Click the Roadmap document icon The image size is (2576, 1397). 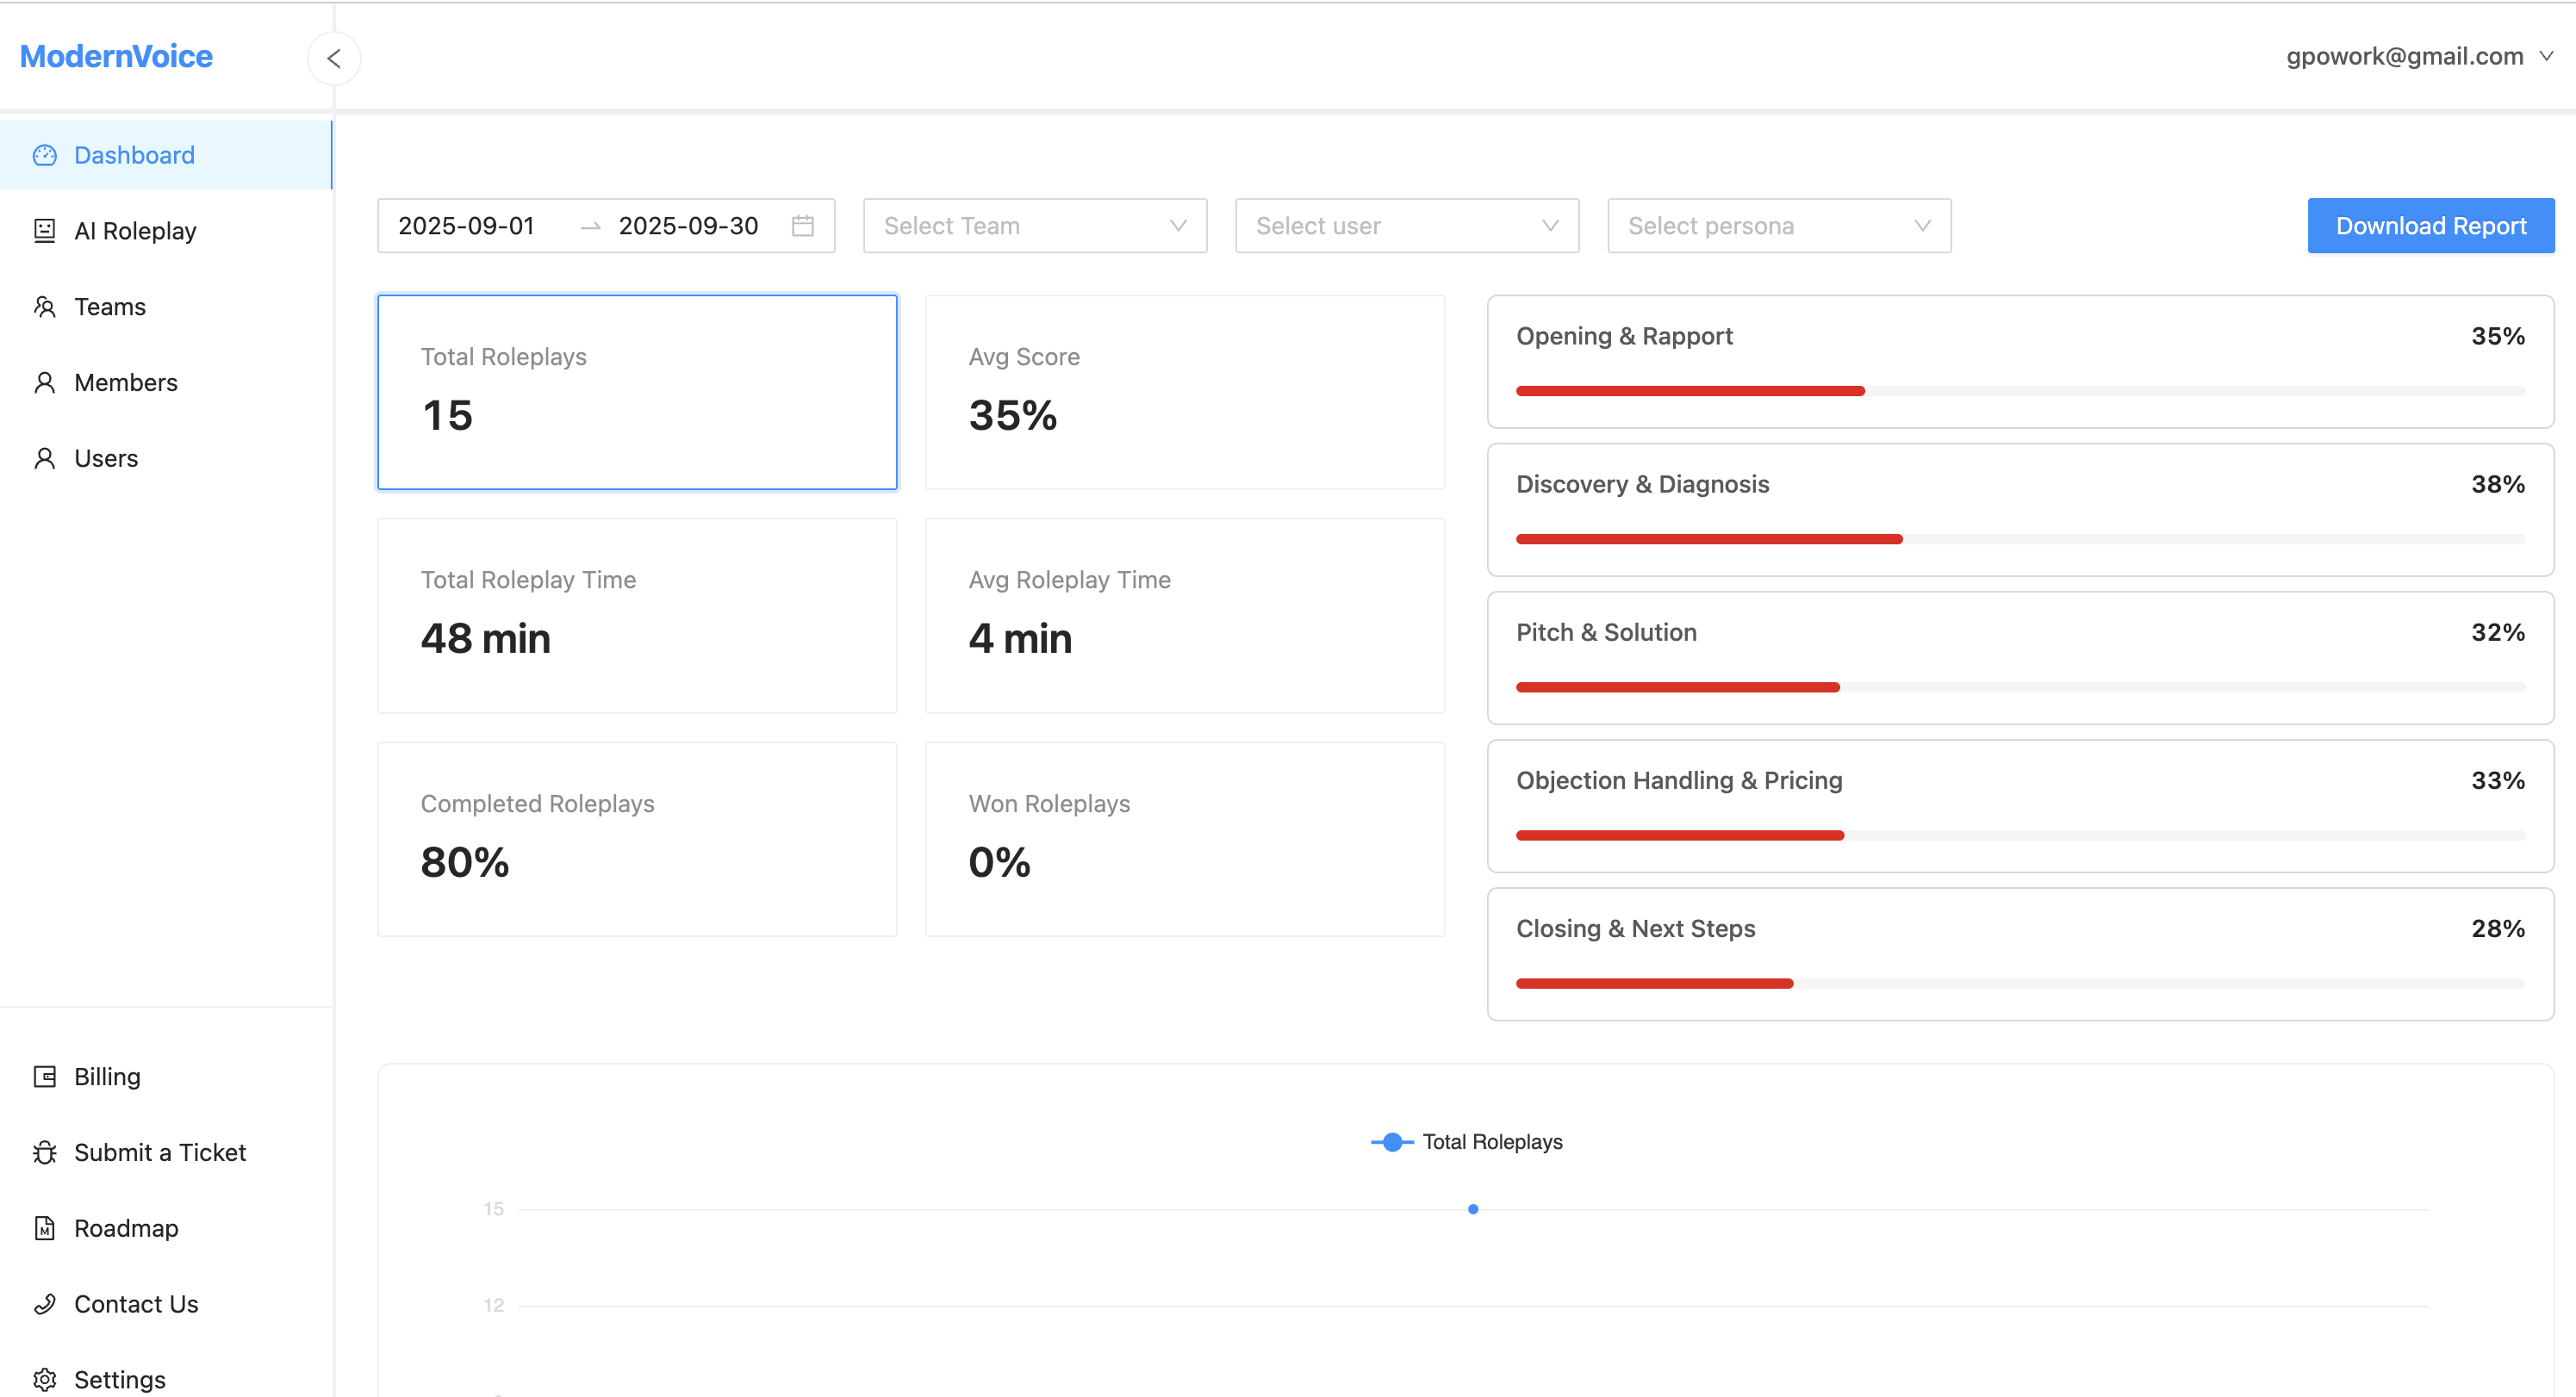44,1229
